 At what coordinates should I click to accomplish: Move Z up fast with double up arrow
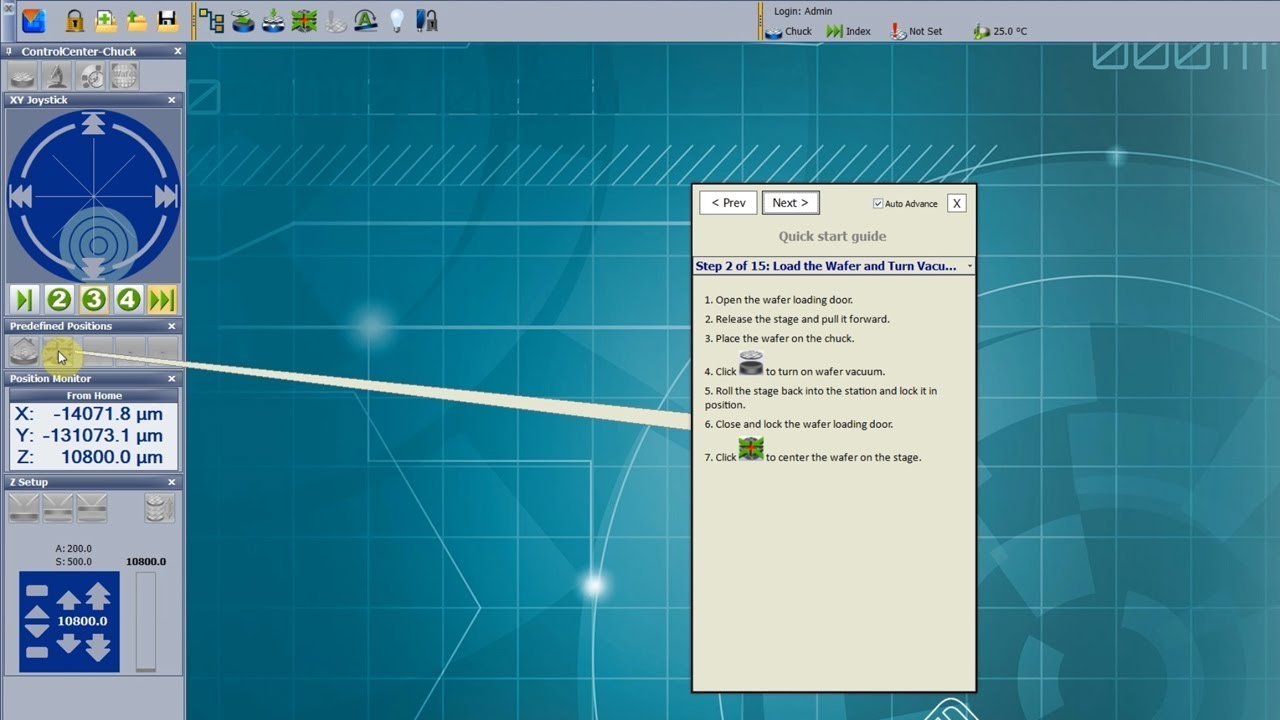coord(97,597)
